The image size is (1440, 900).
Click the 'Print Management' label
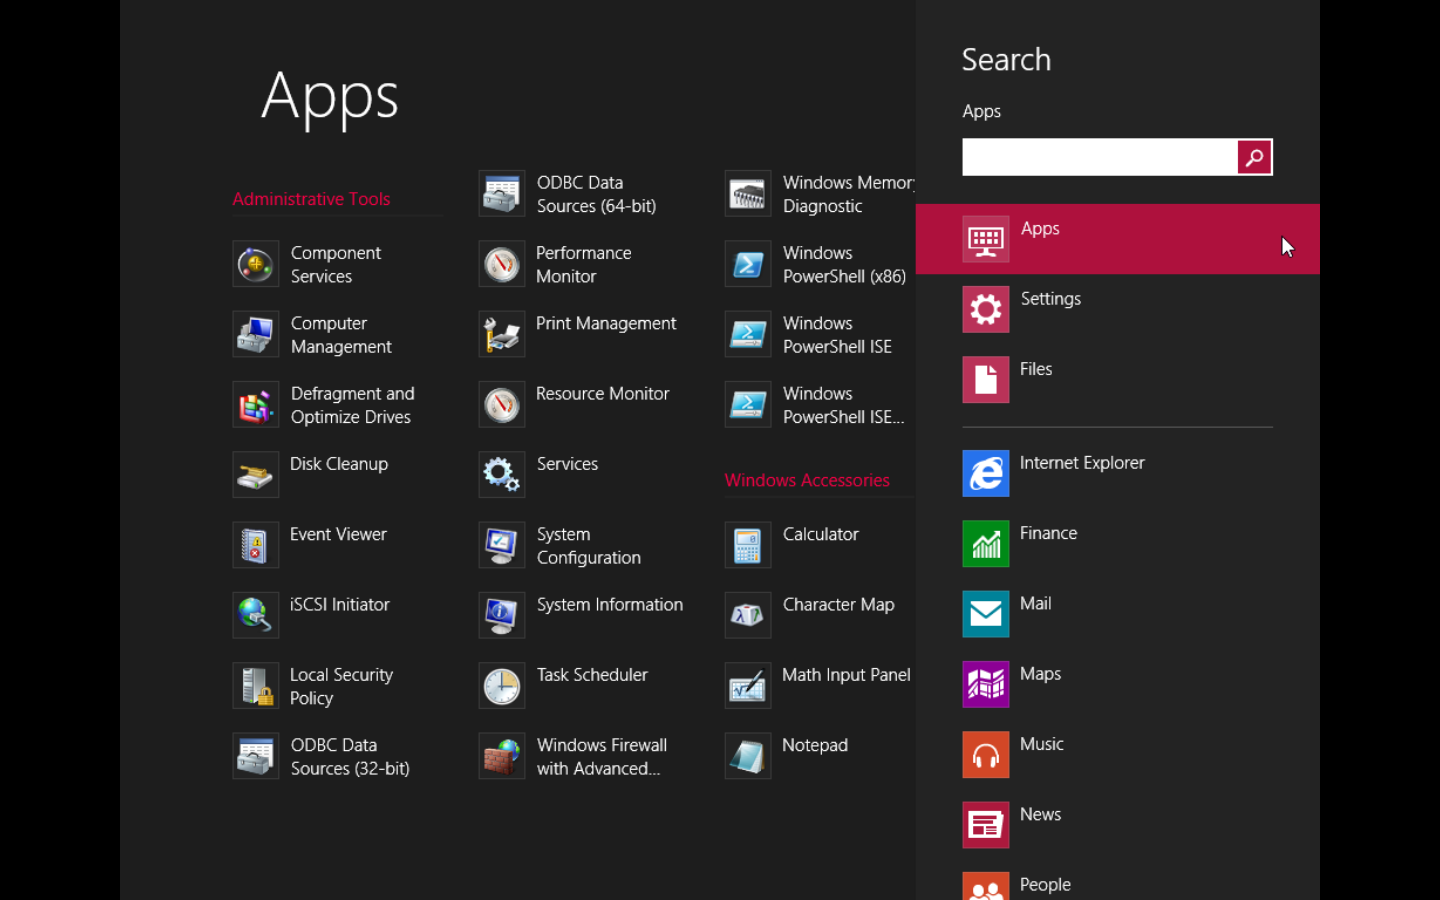(x=606, y=324)
